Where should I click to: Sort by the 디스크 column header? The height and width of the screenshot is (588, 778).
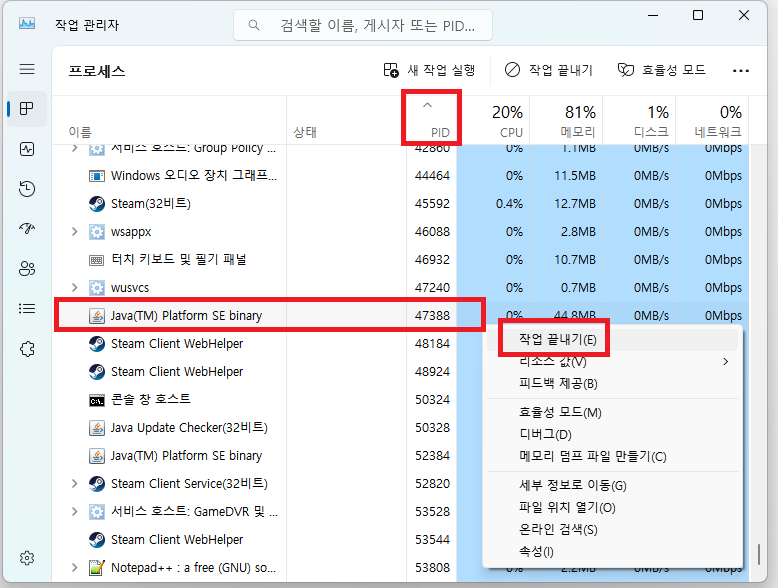point(639,120)
